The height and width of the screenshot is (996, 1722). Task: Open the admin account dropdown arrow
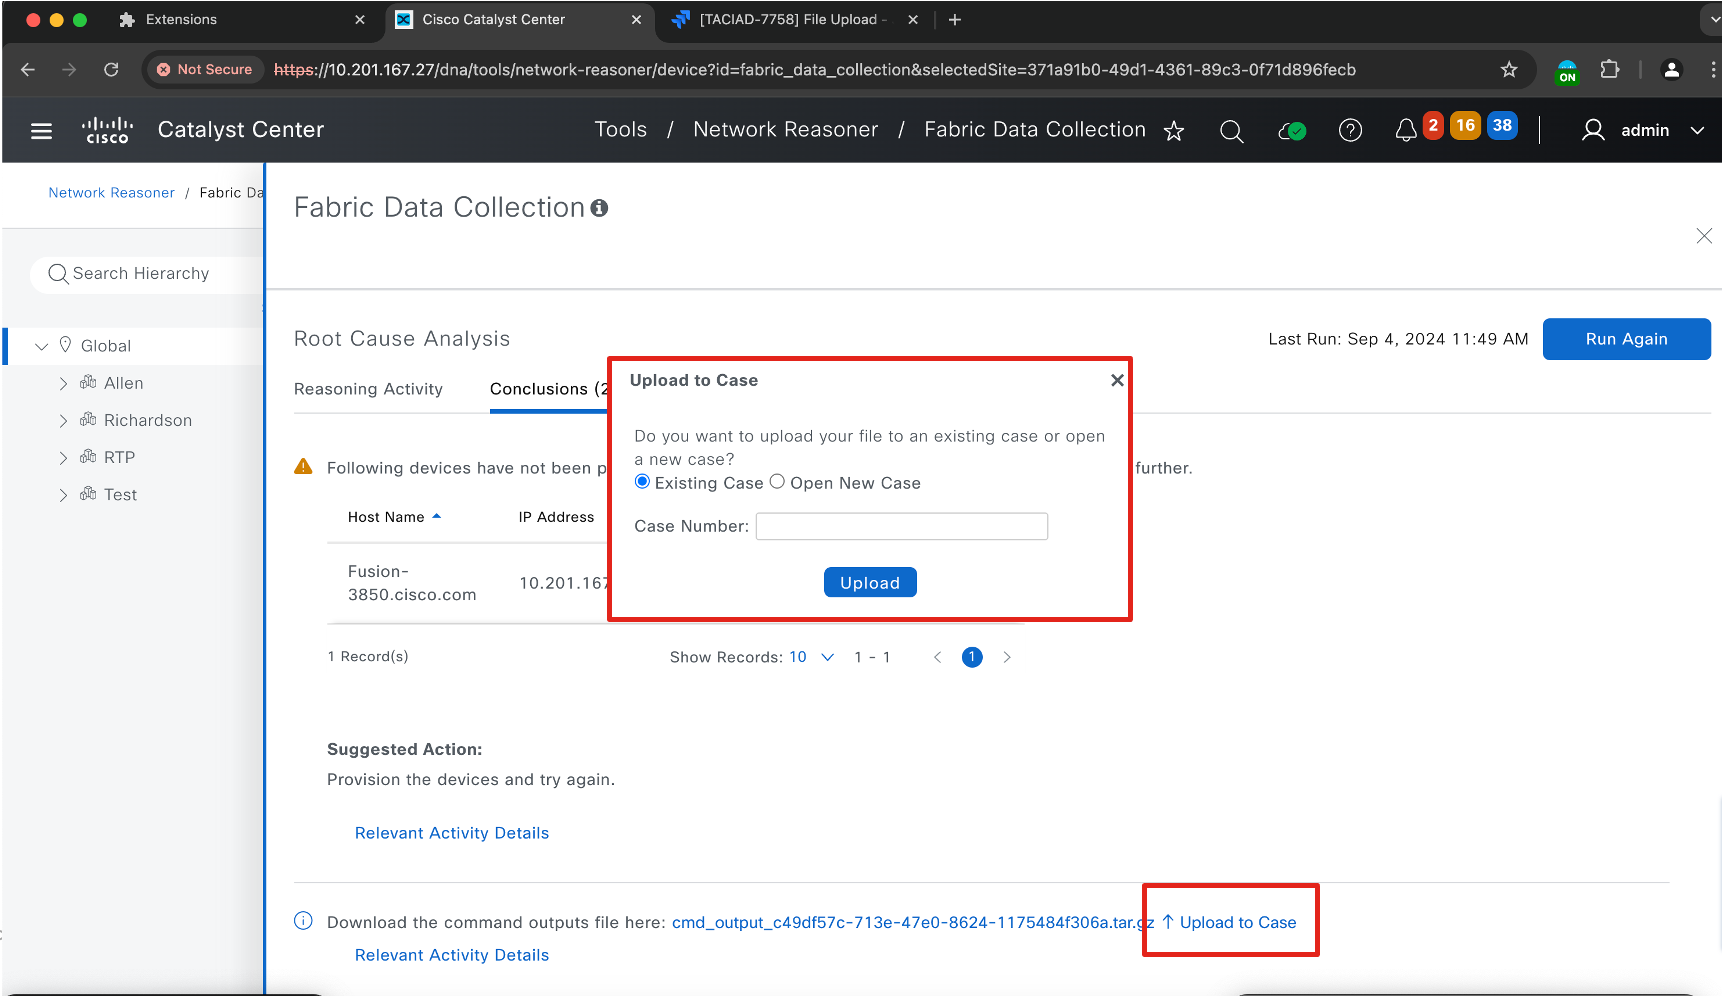click(1697, 131)
